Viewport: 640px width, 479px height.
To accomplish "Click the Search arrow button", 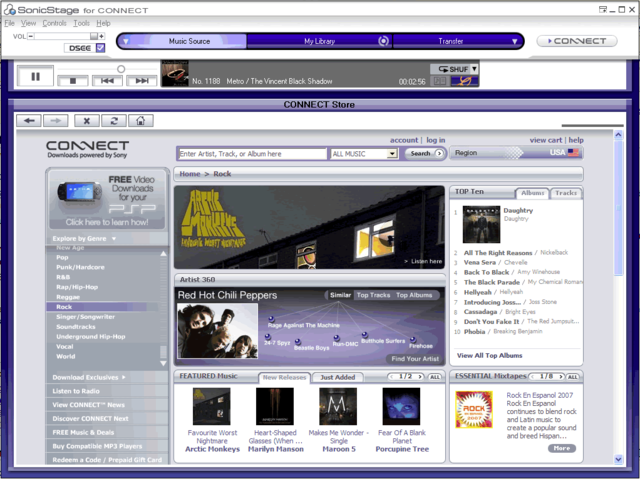I will pos(439,153).
